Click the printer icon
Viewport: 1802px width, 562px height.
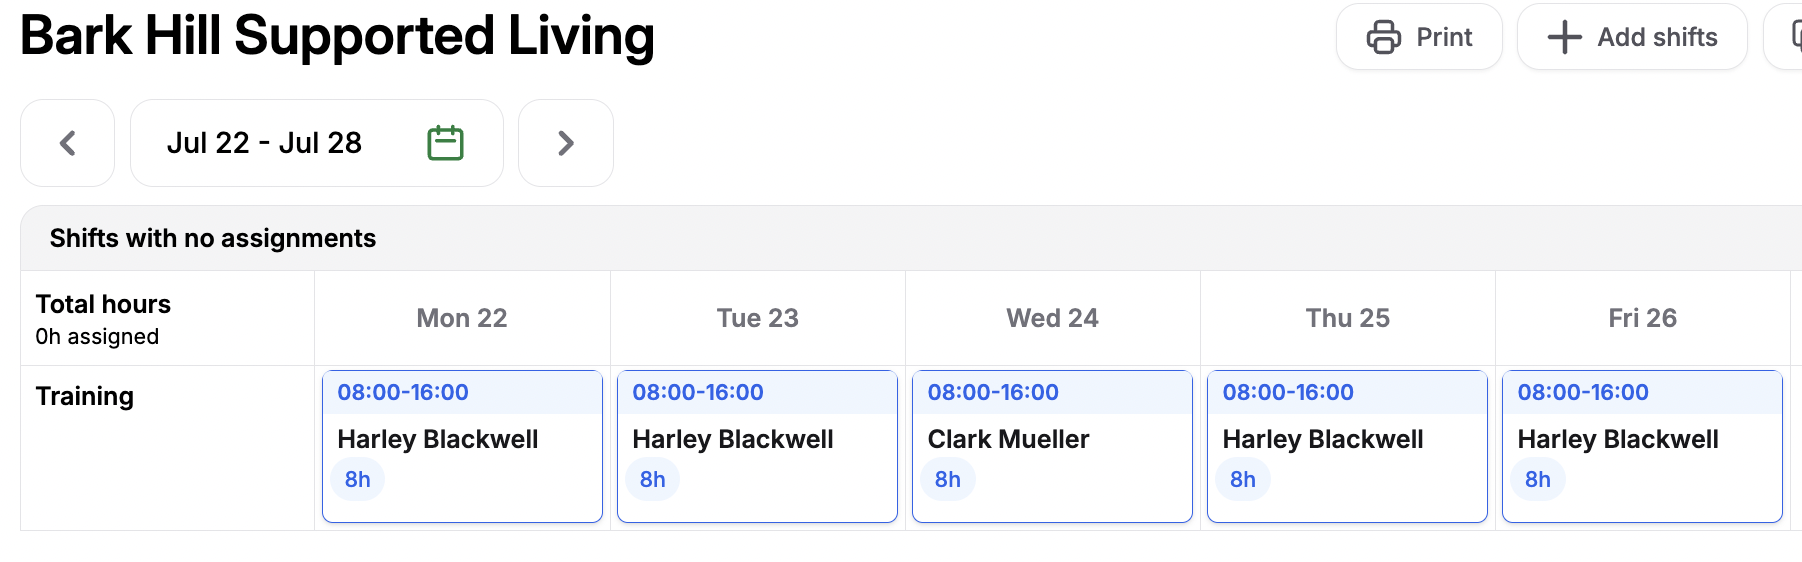1384,37
